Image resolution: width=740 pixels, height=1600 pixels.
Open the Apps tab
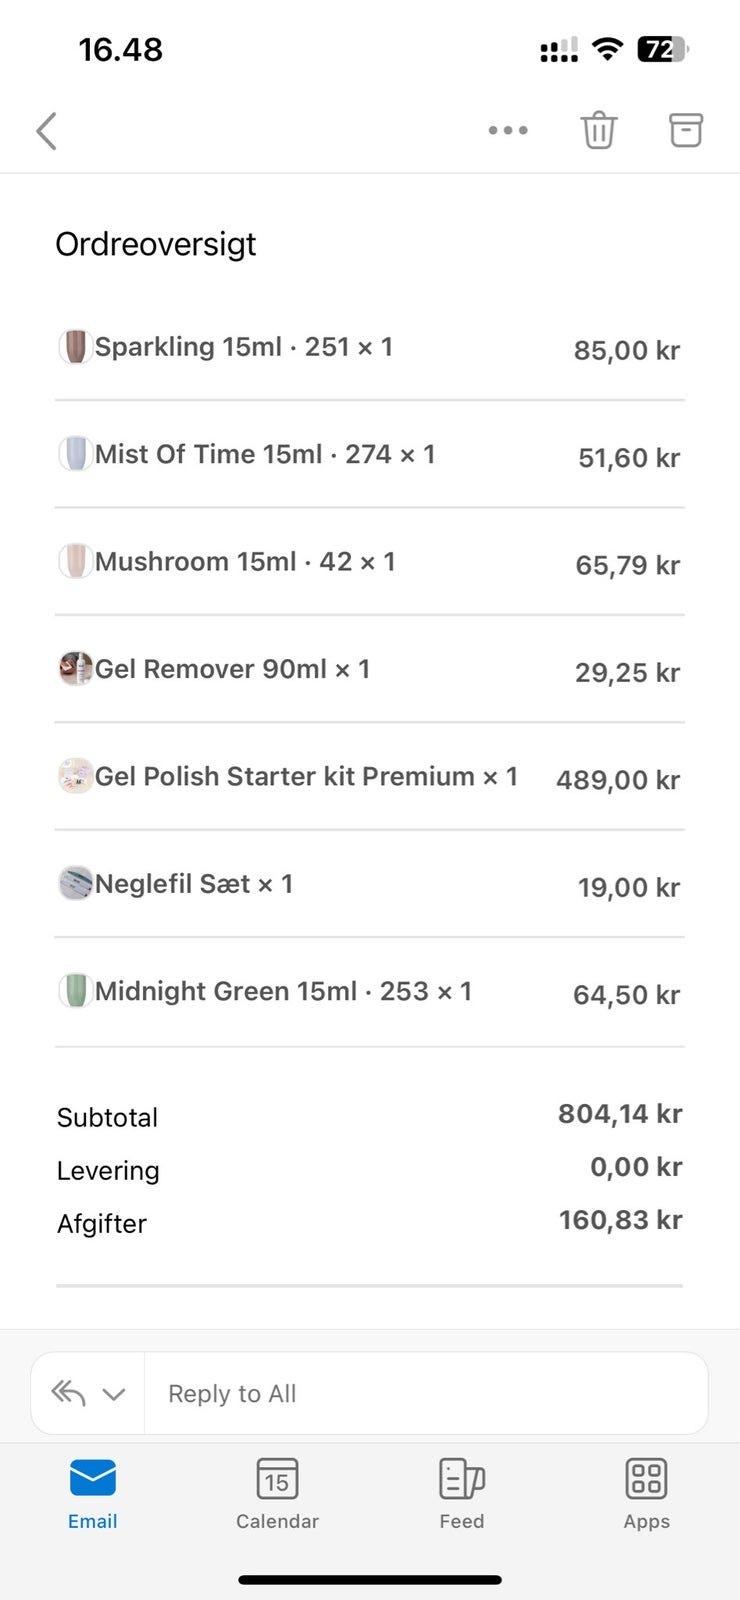tap(646, 1494)
